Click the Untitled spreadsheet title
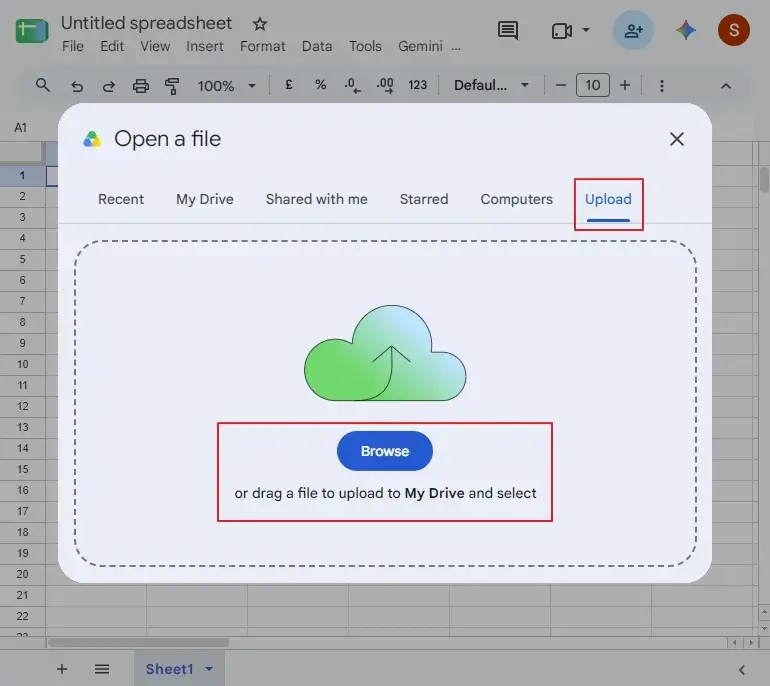 [x=146, y=23]
